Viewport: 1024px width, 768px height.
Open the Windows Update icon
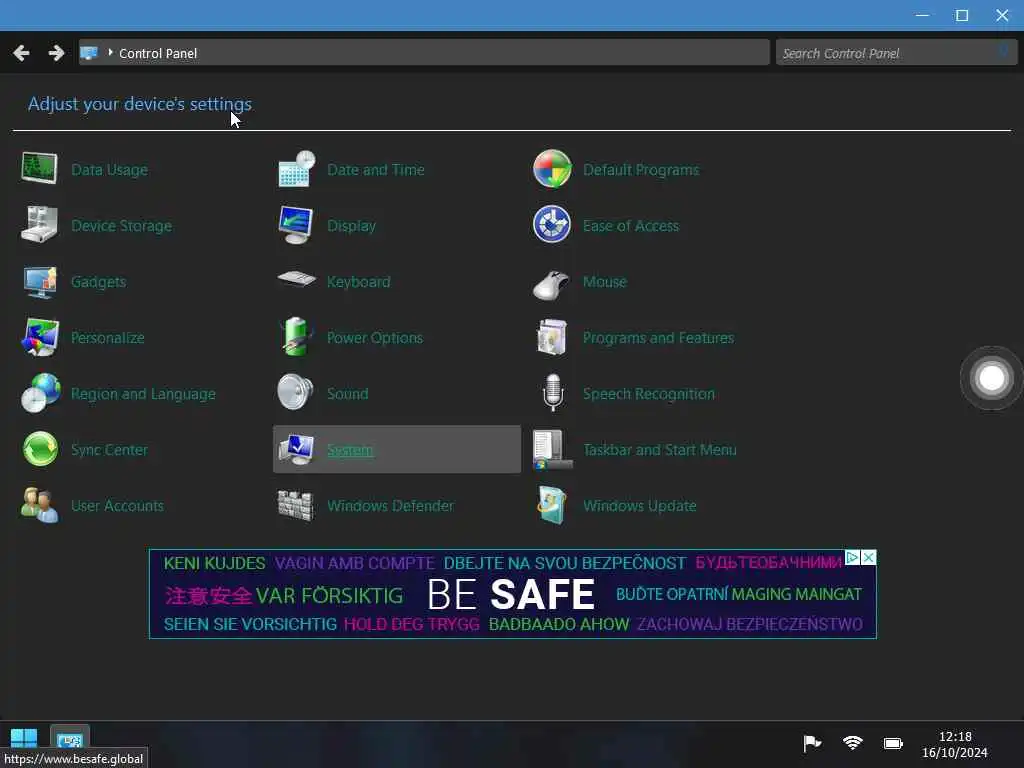click(x=552, y=505)
